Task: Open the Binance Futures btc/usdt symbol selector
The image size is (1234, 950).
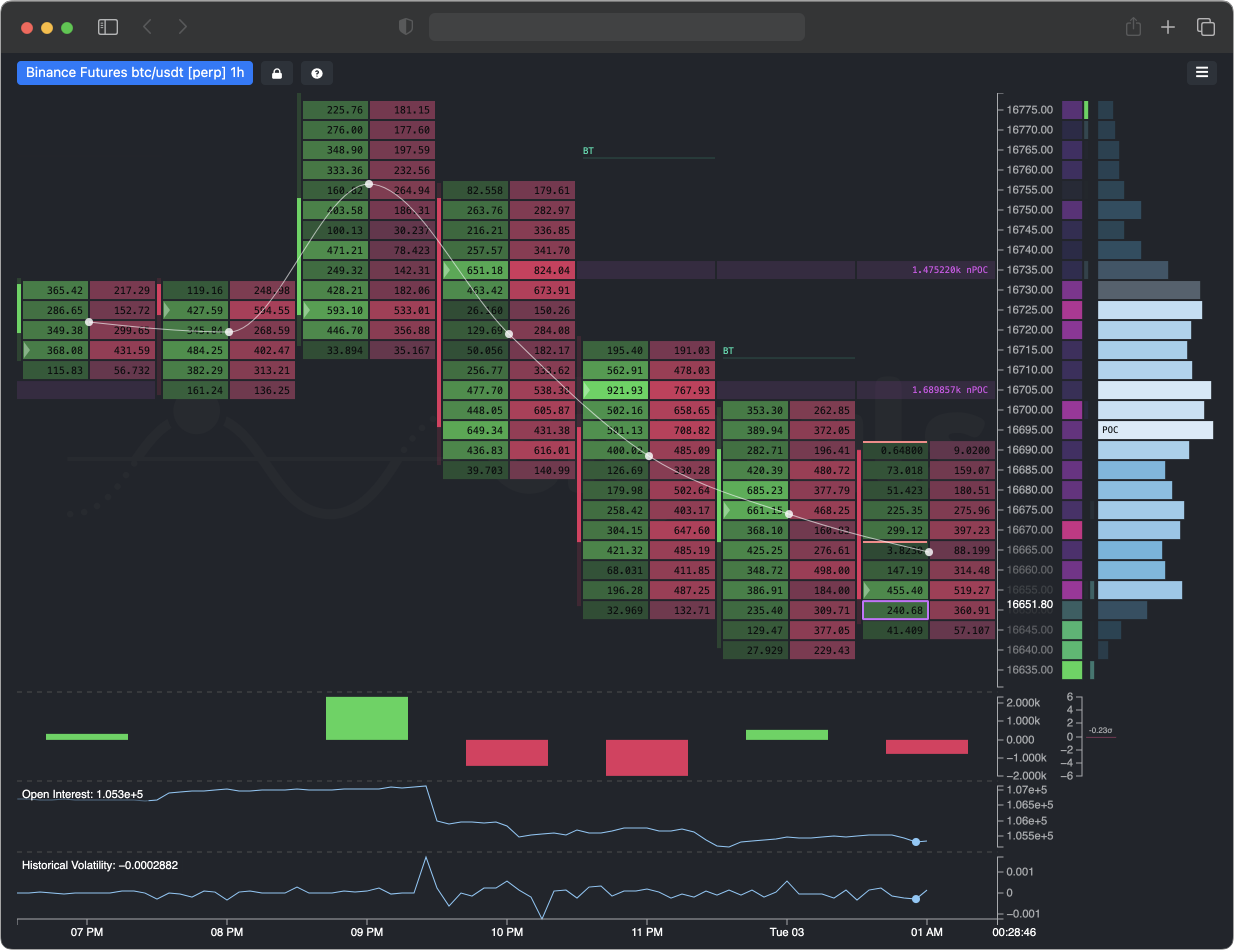Action: point(135,73)
